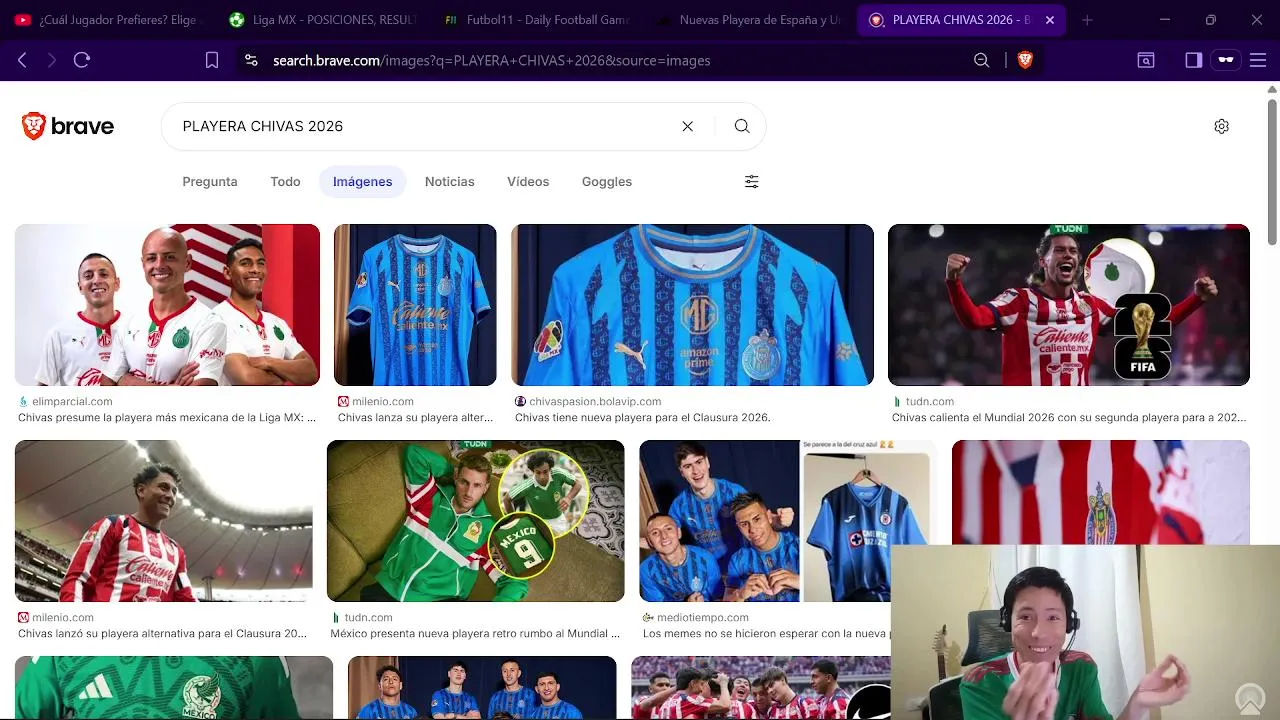Bookmark this page using the bookmark icon
1280x720 pixels.
coord(212,60)
